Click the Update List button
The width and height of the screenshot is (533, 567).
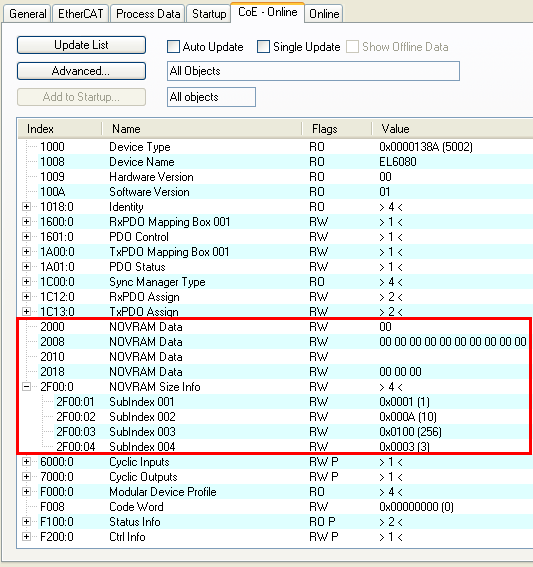(81, 45)
